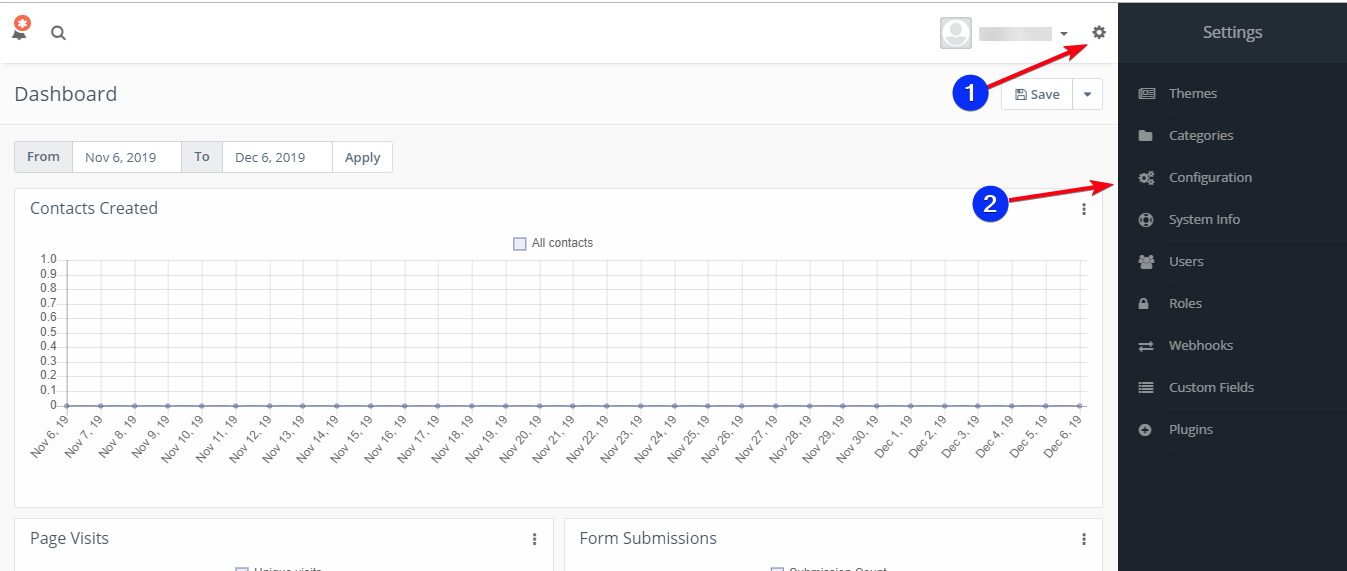Click the Webhooks arrows icon
The height and width of the screenshot is (571, 1347).
1146,345
